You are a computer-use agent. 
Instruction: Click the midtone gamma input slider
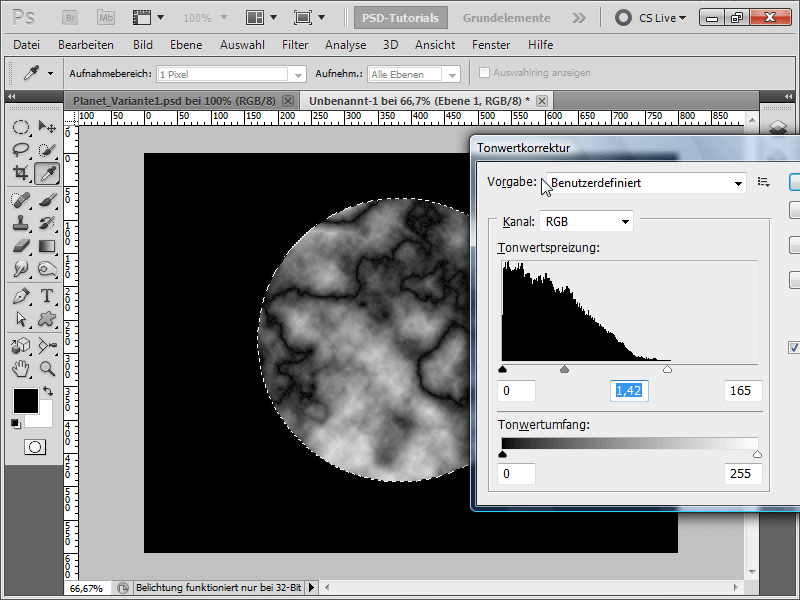point(564,369)
